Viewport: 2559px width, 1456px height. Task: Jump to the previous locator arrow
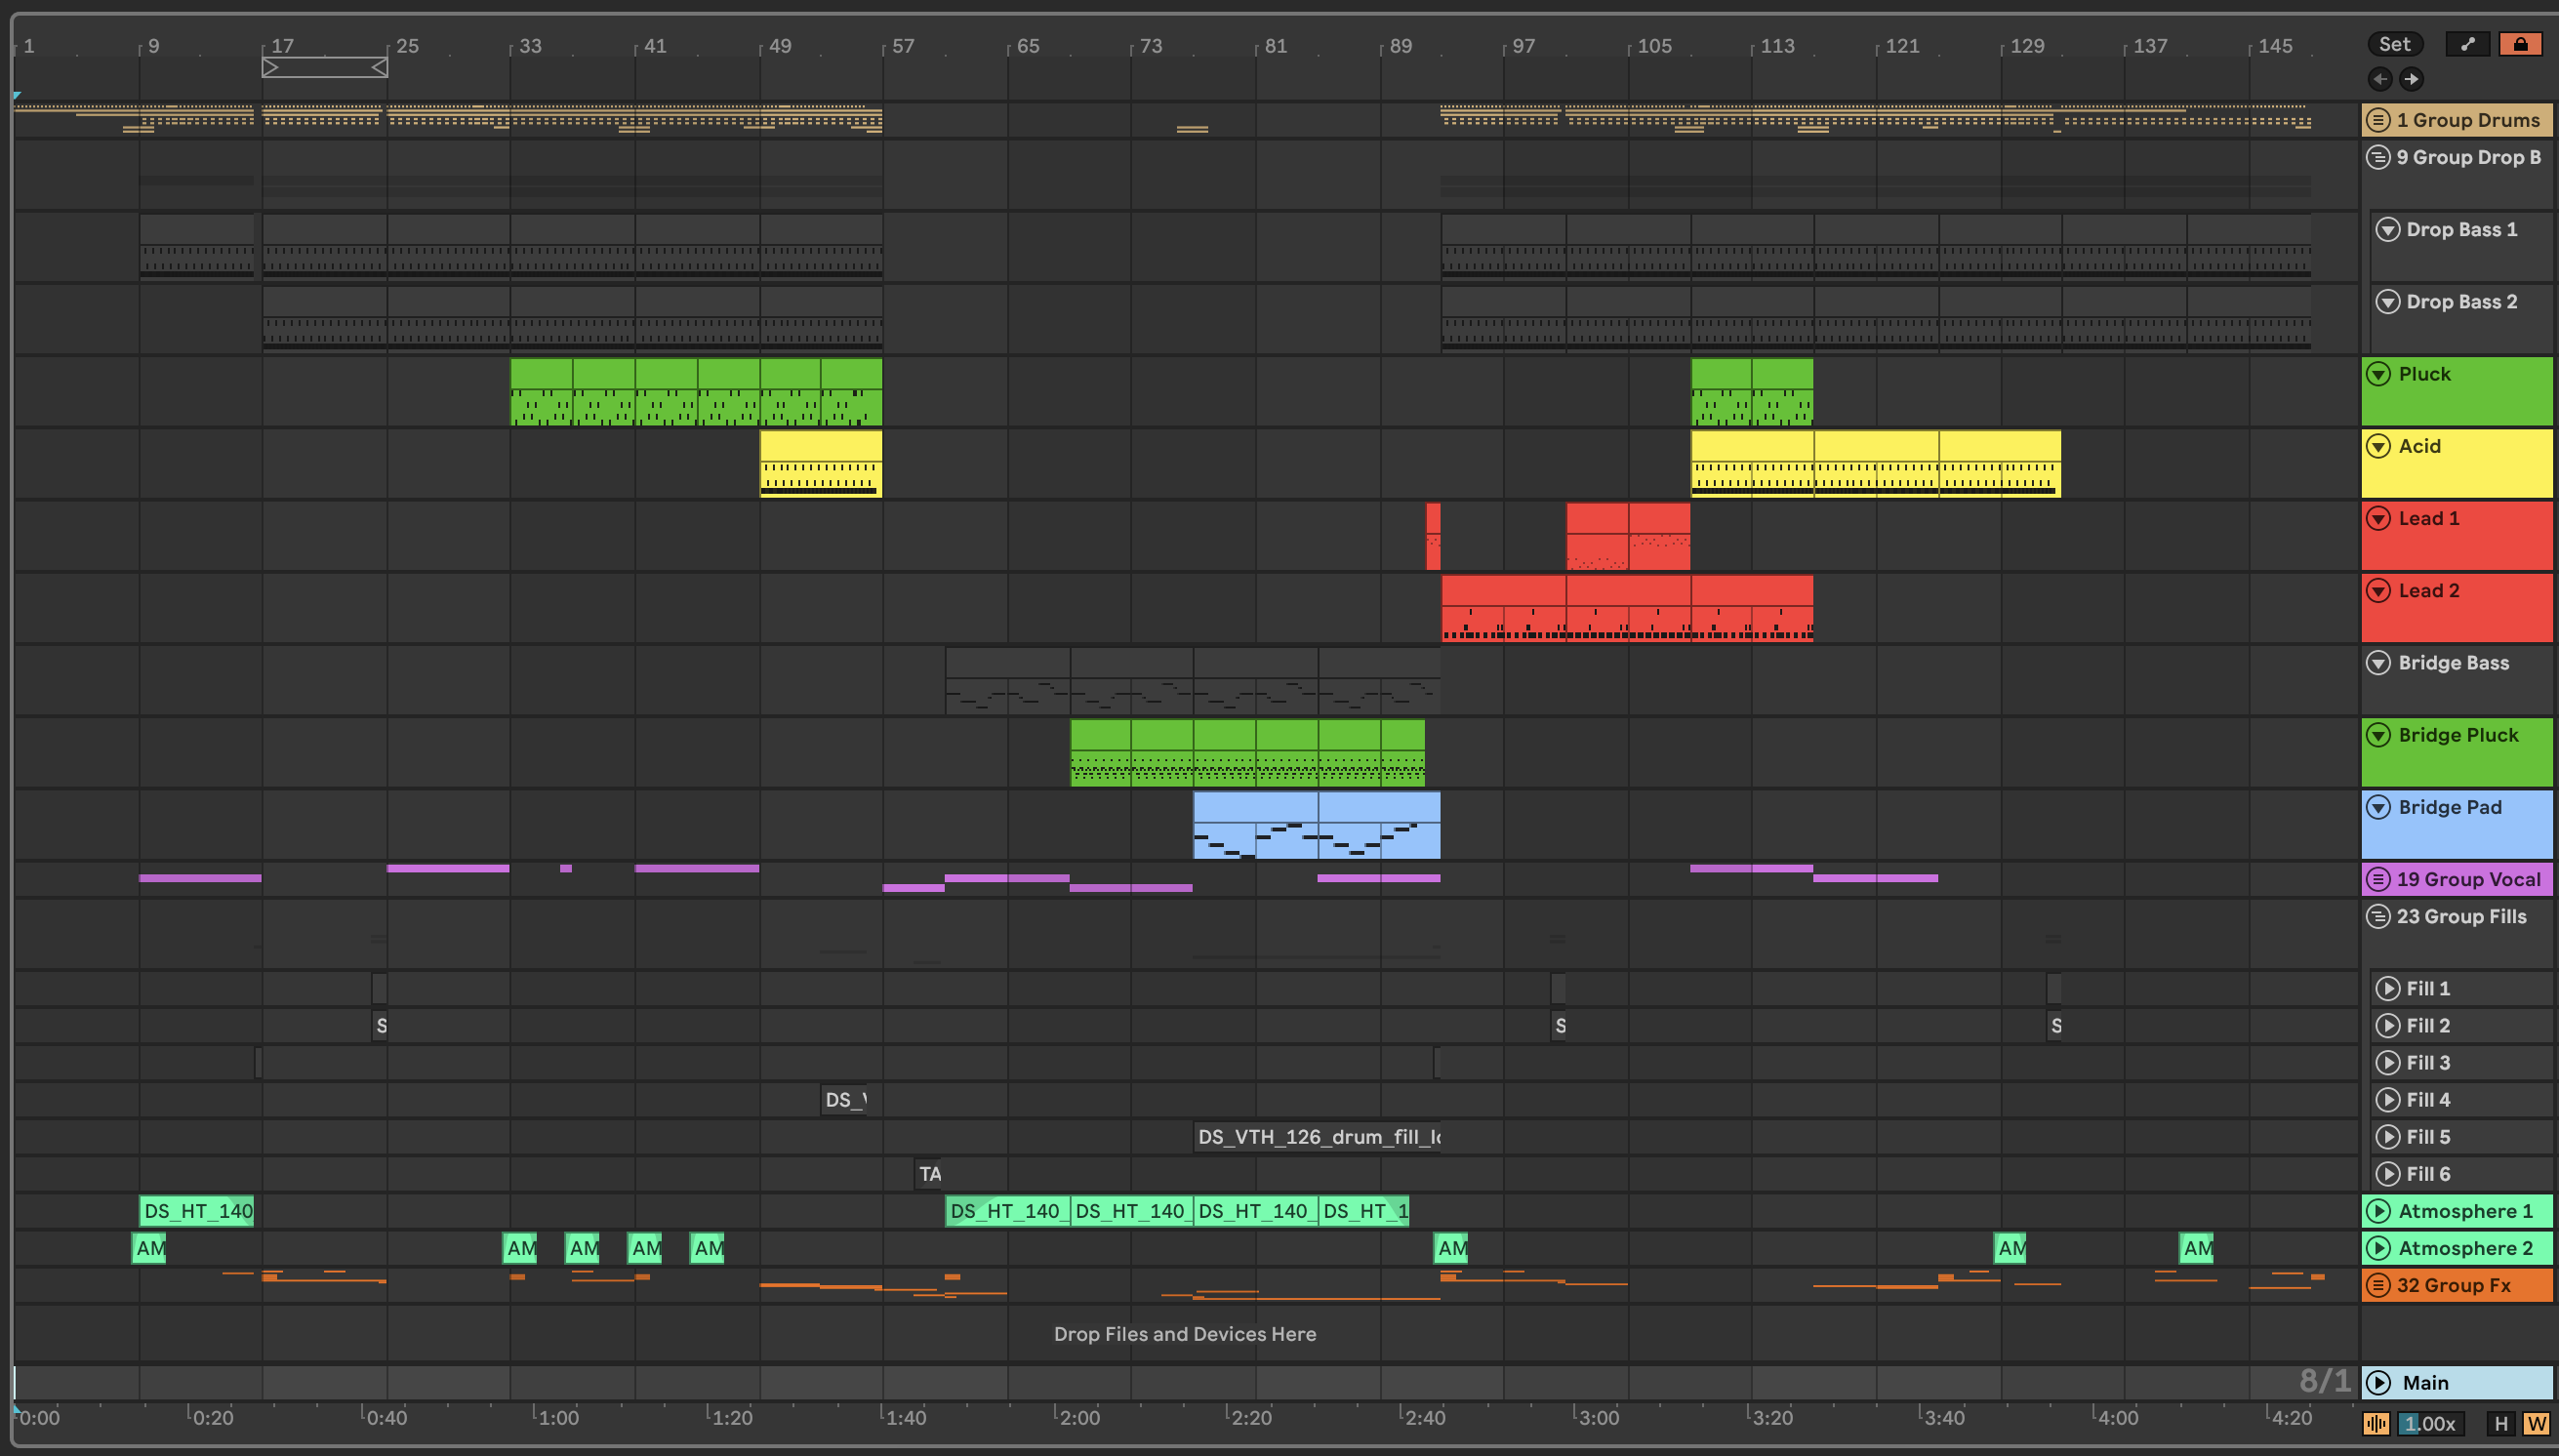pos(2379,79)
